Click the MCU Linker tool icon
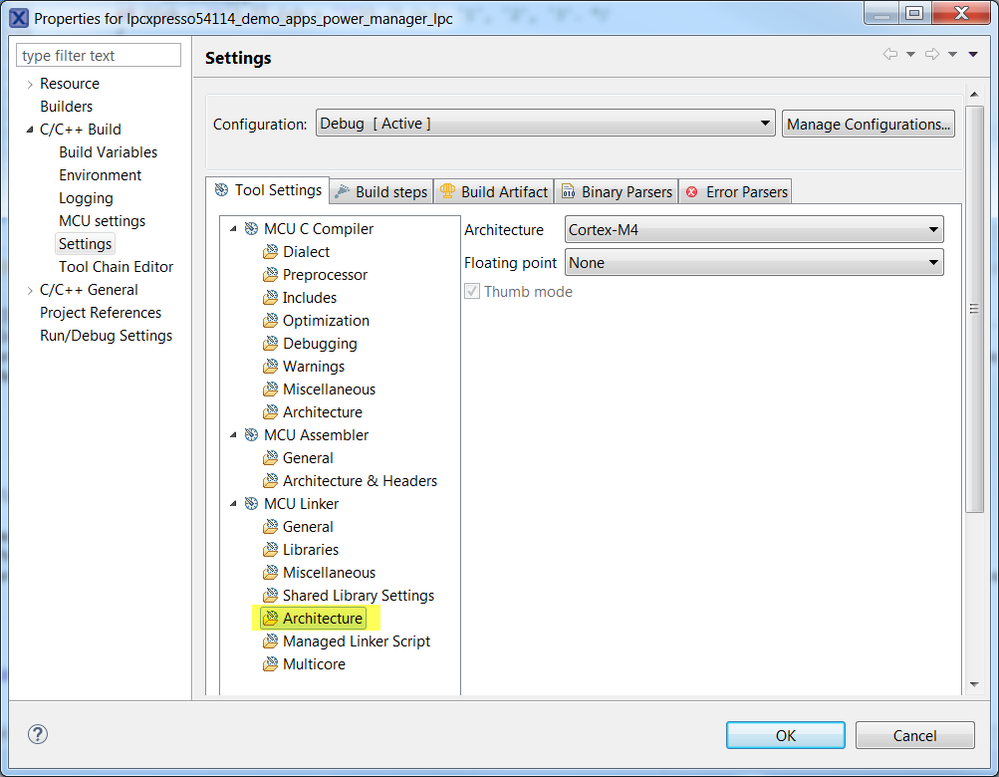The width and height of the screenshot is (999, 777). coord(252,504)
